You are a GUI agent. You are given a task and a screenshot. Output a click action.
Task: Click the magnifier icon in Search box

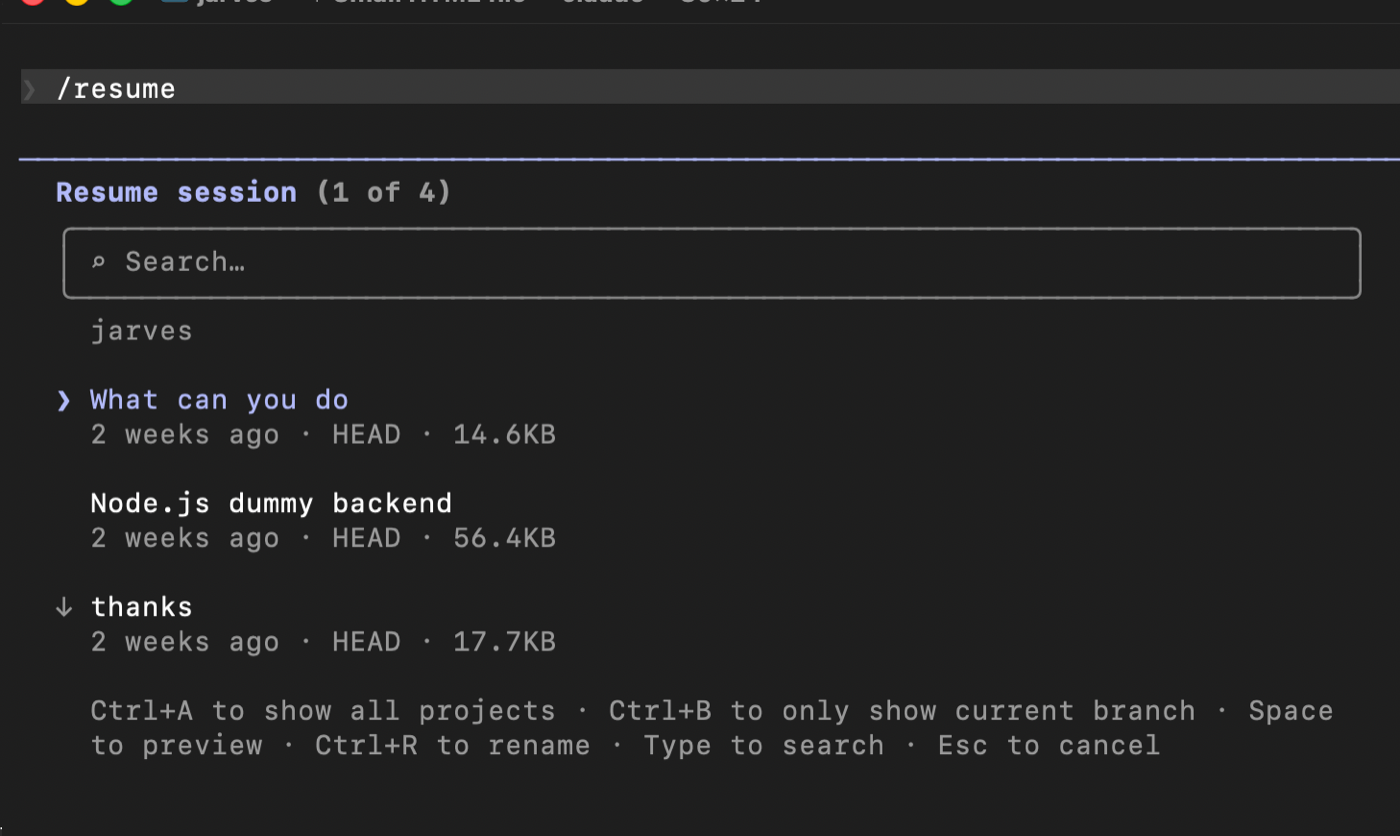(98, 263)
